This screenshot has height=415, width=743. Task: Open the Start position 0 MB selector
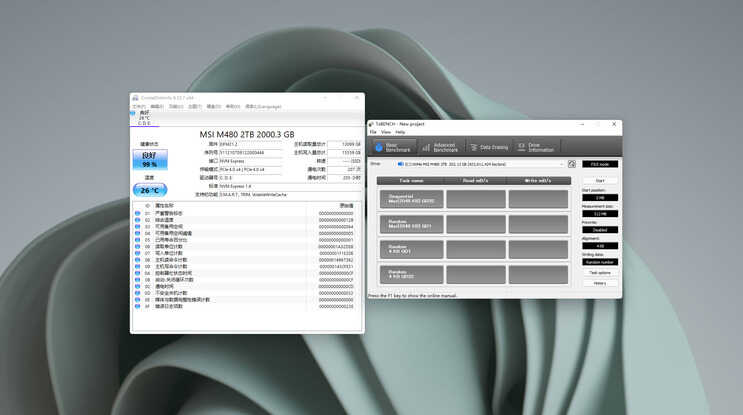(x=600, y=198)
